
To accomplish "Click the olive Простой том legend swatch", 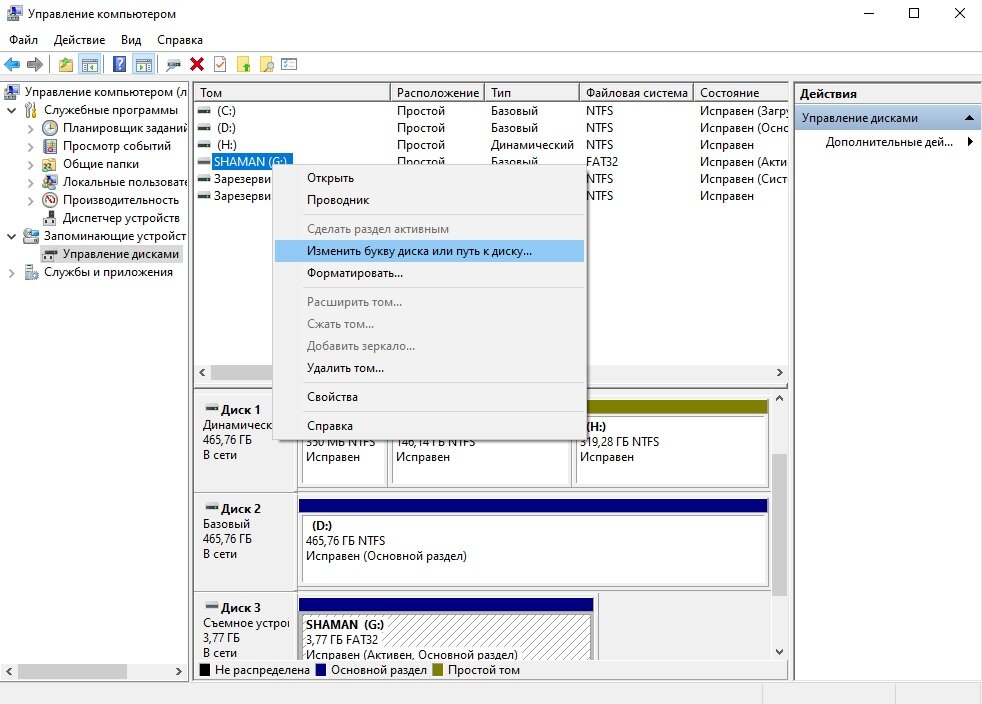I will pyautogui.click(x=437, y=670).
